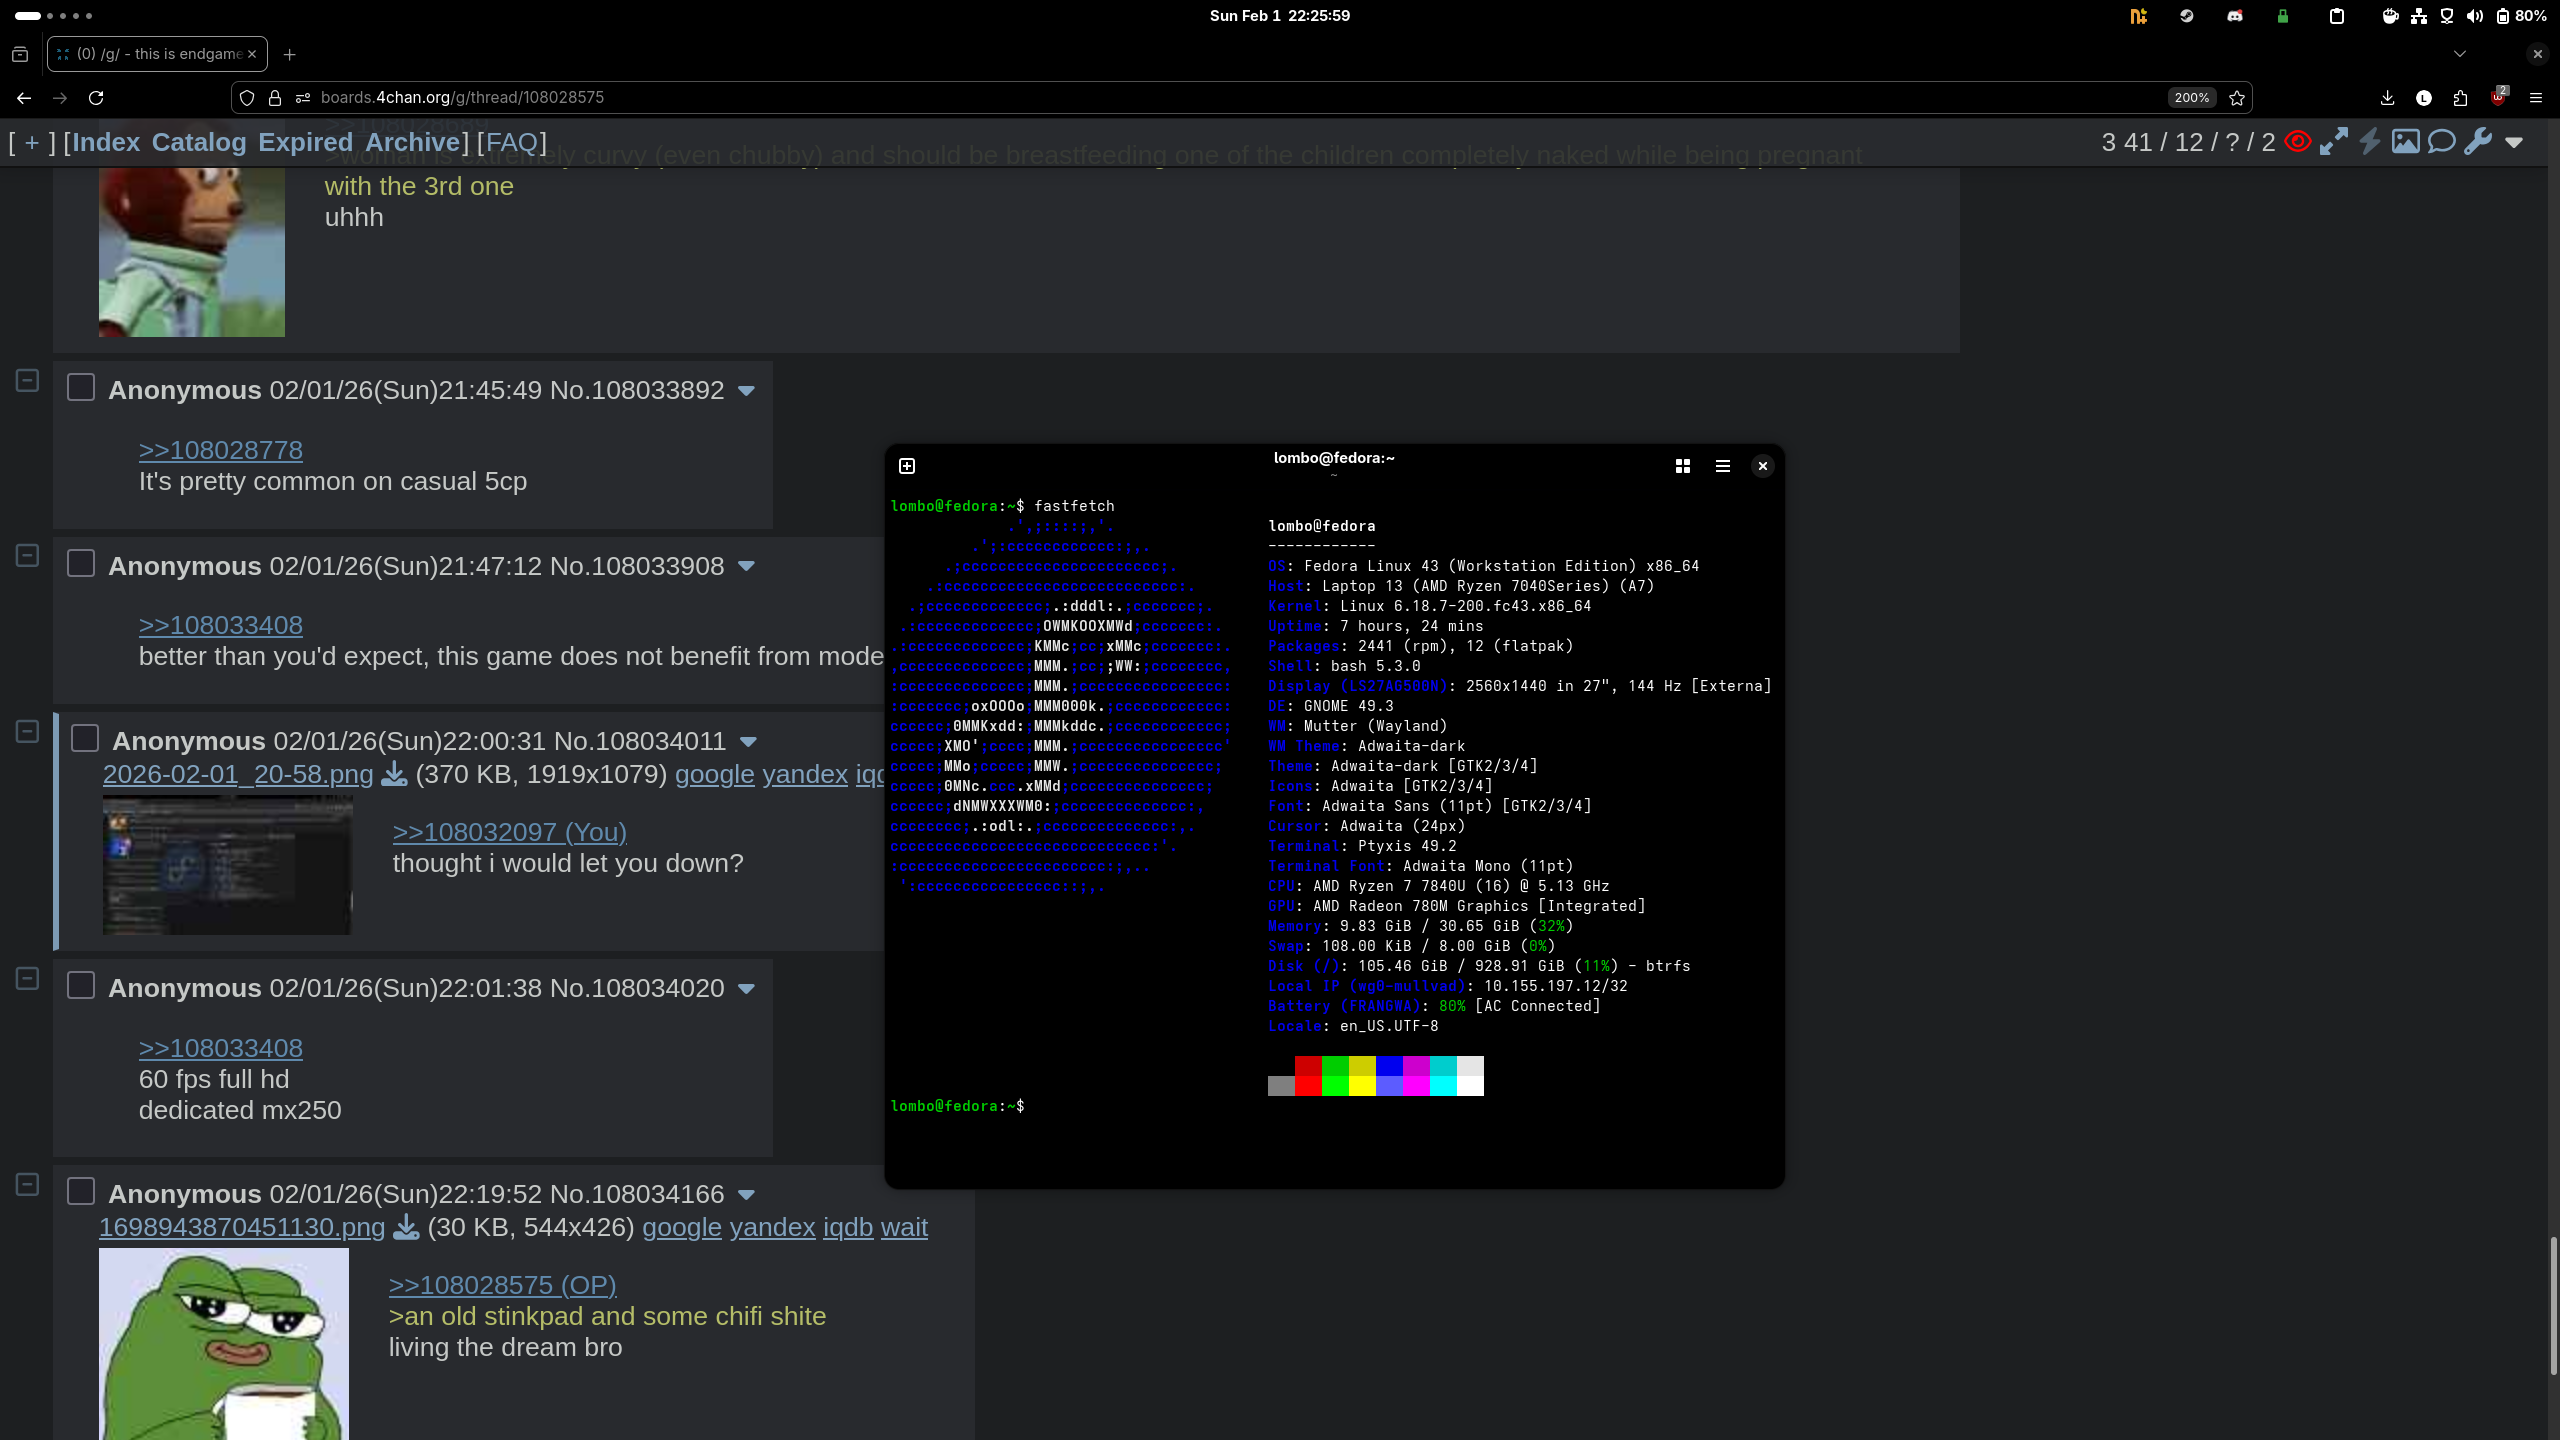Open settings with the wrench icon

(2478, 142)
